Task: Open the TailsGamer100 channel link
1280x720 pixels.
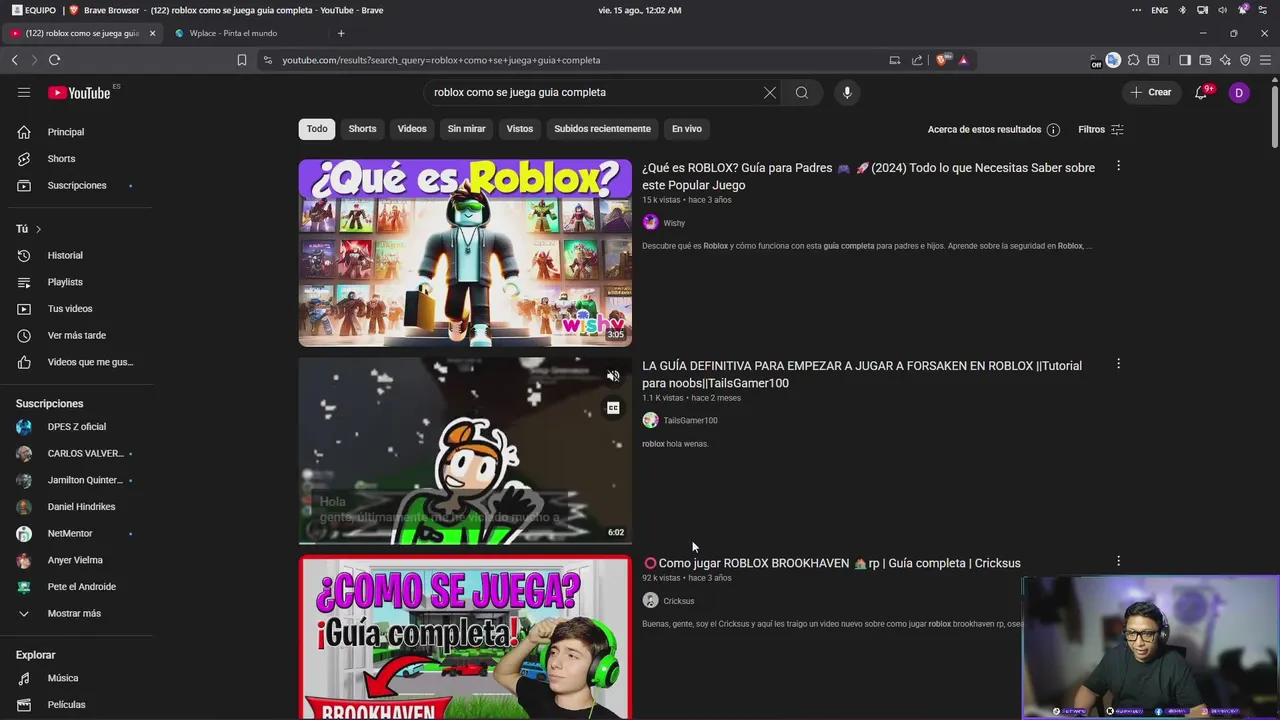Action: click(x=690, y=421)
